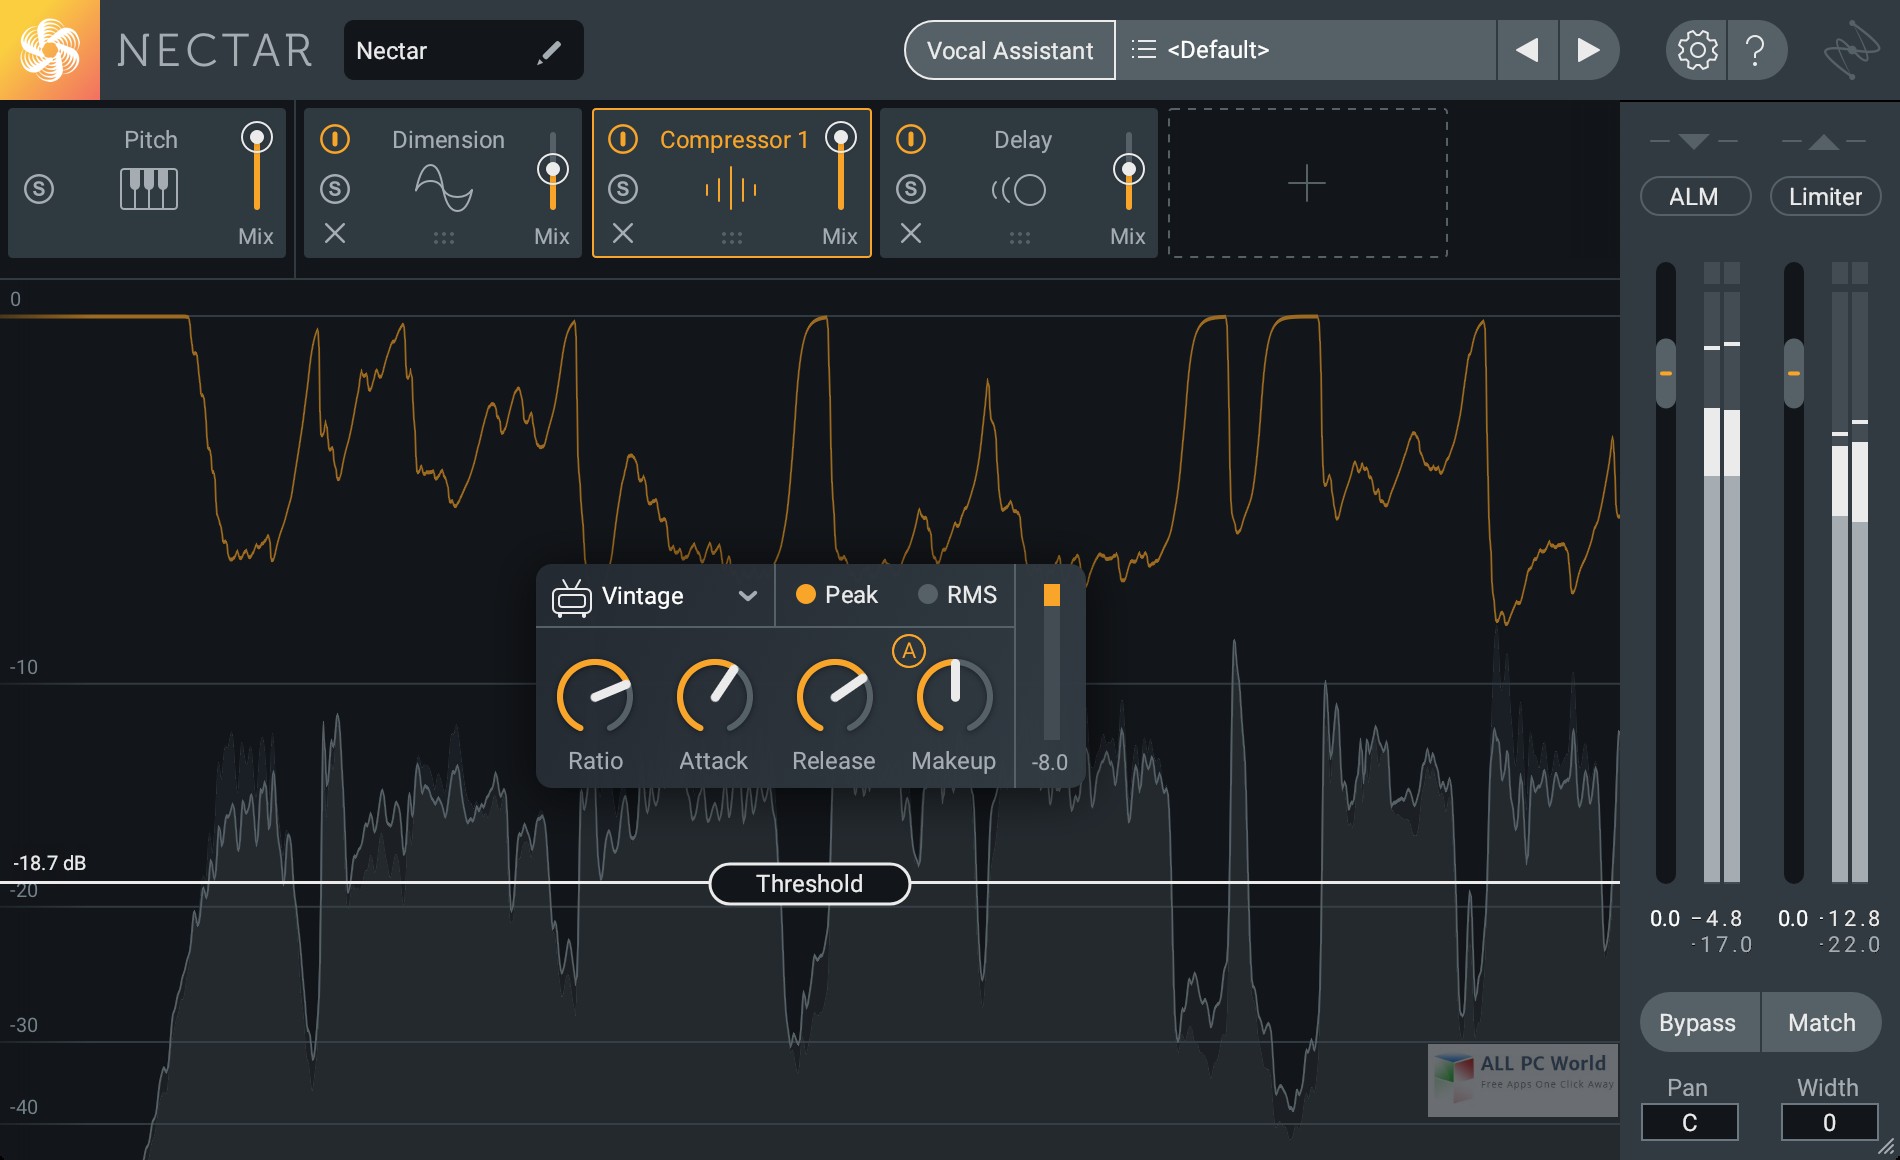Screen dimensions: 1900x1160
Task: Go to previous preset arrow
Action: tap(1527, 50)
